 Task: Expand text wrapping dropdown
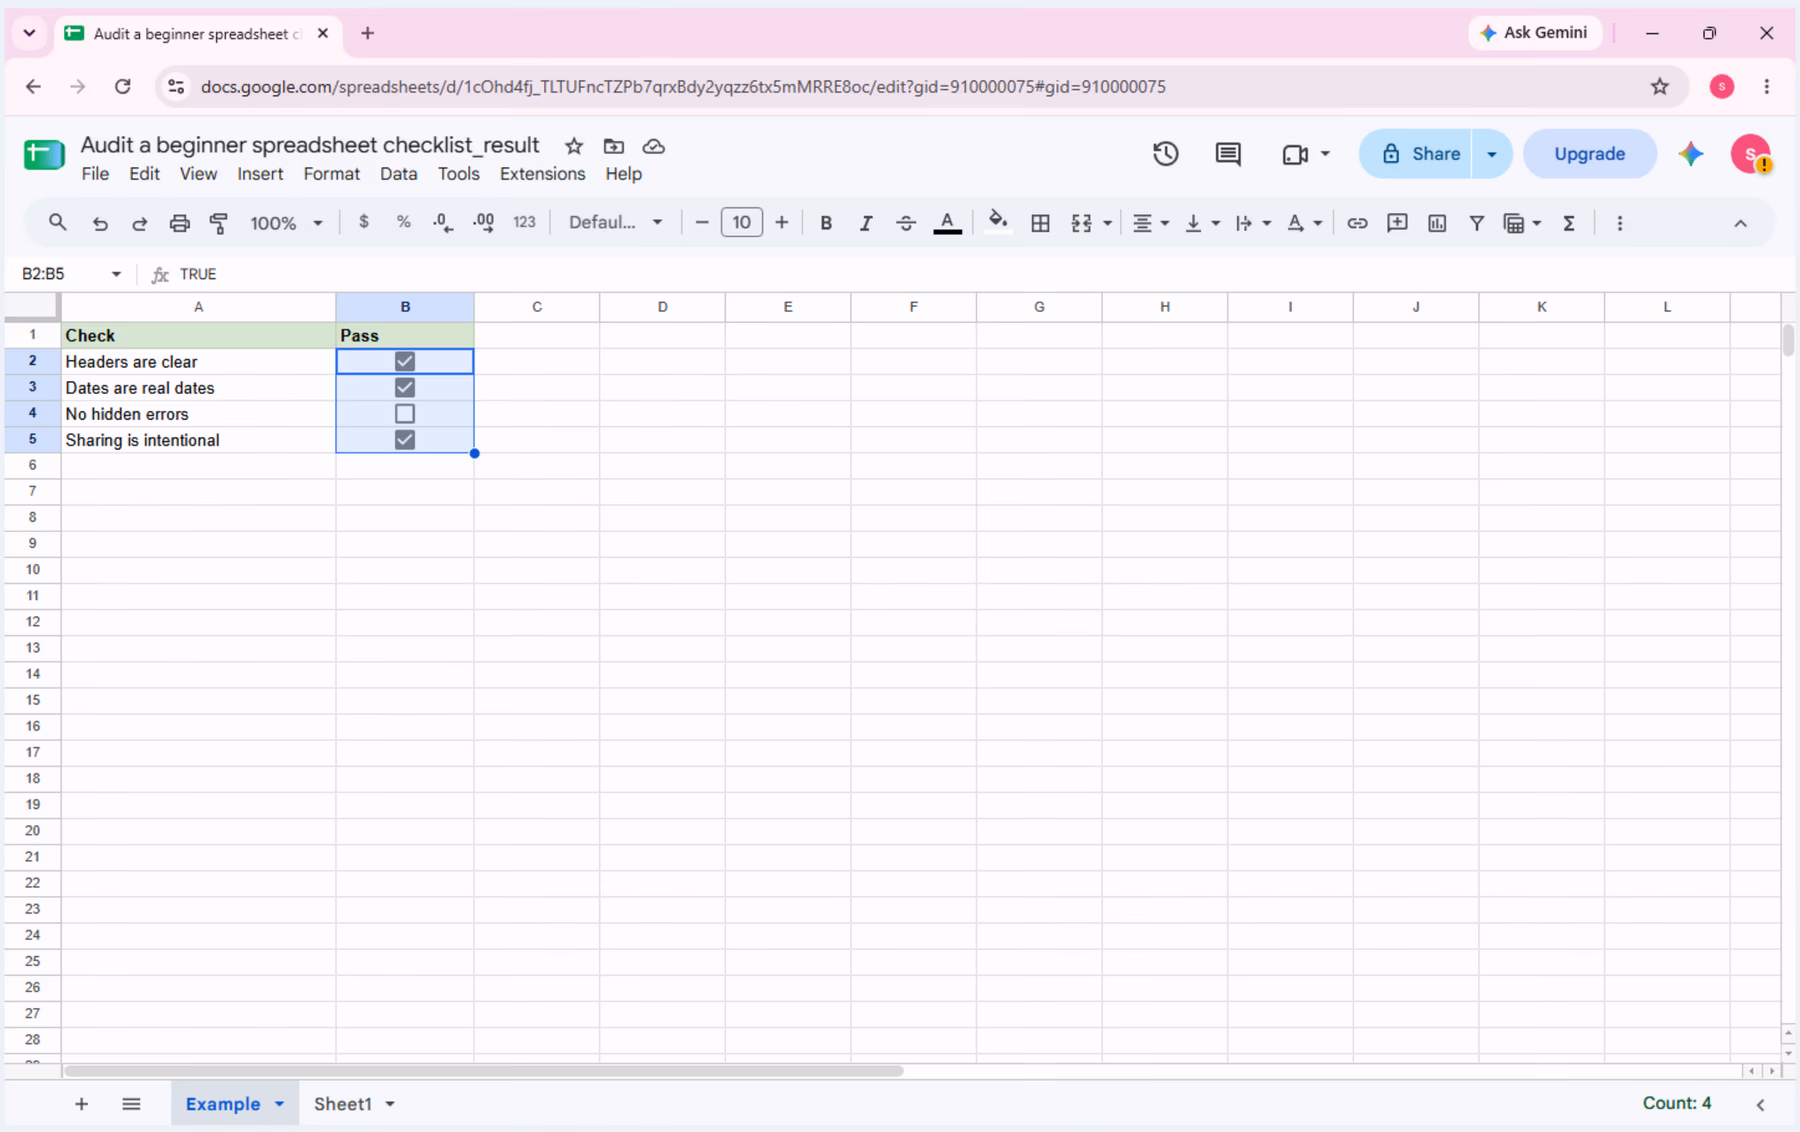[1267, 223]
